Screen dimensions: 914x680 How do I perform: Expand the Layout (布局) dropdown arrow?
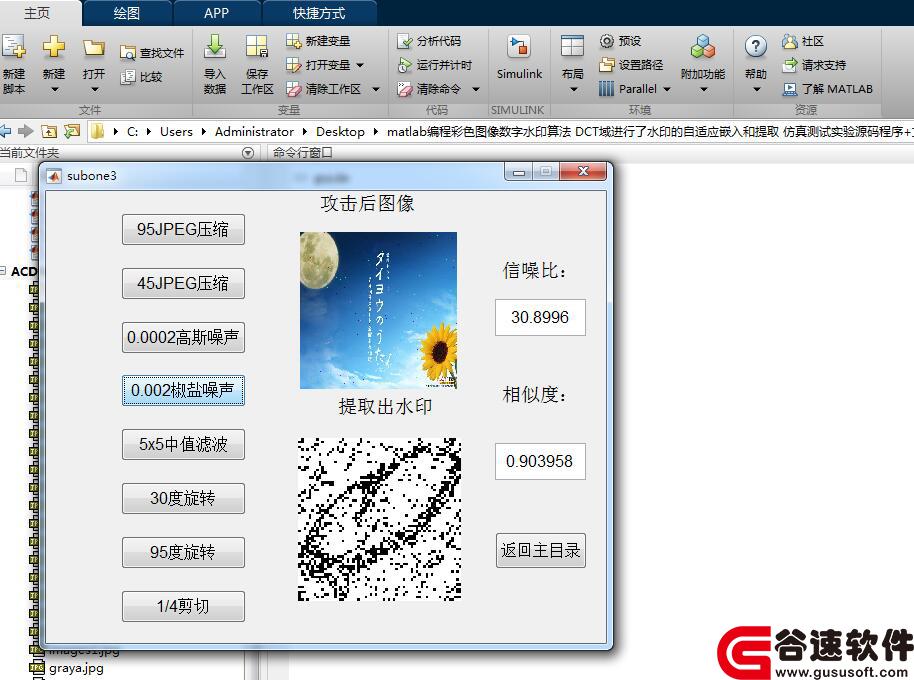574,90
